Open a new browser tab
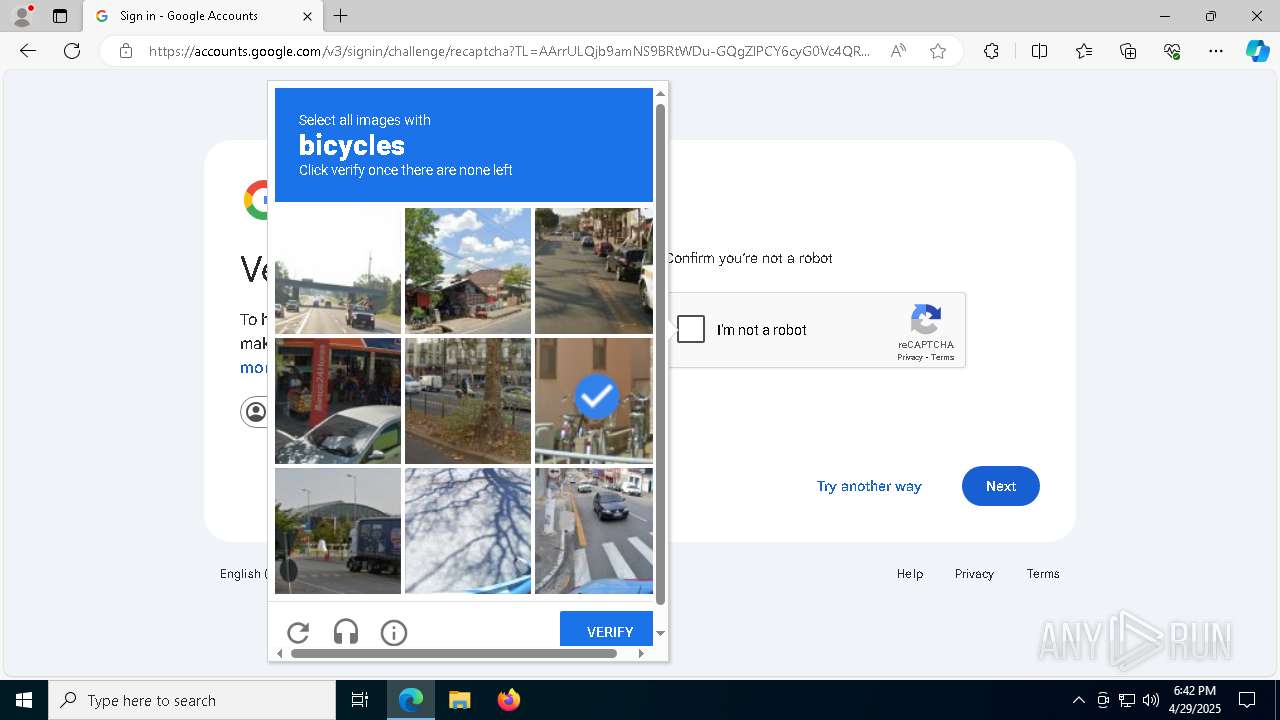Screen dimensions: 1280x720 click(341, 16)
